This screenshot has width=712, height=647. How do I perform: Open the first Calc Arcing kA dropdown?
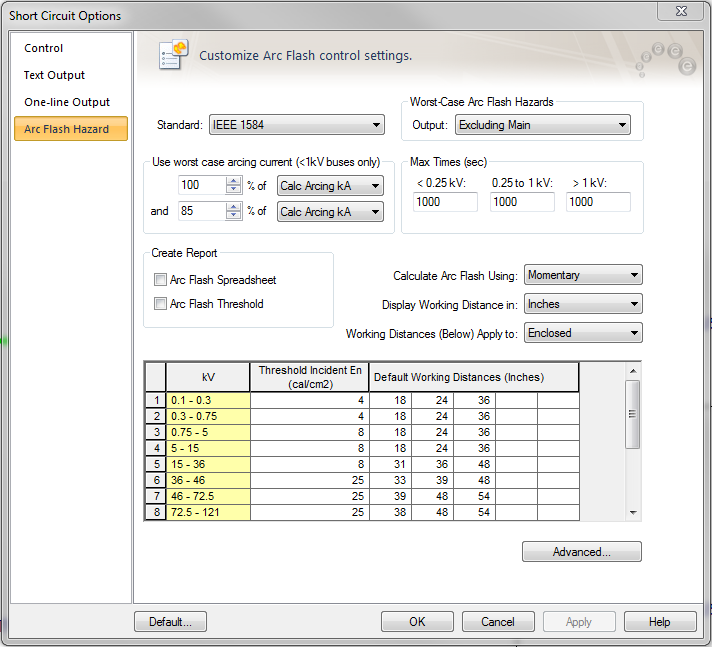click(x=330, y=186)
